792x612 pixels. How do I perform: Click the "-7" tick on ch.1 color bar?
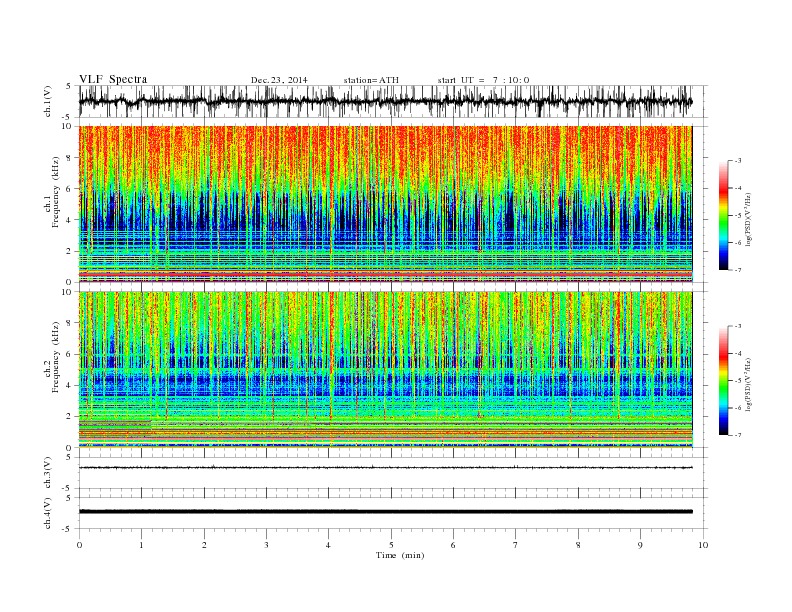737,270
